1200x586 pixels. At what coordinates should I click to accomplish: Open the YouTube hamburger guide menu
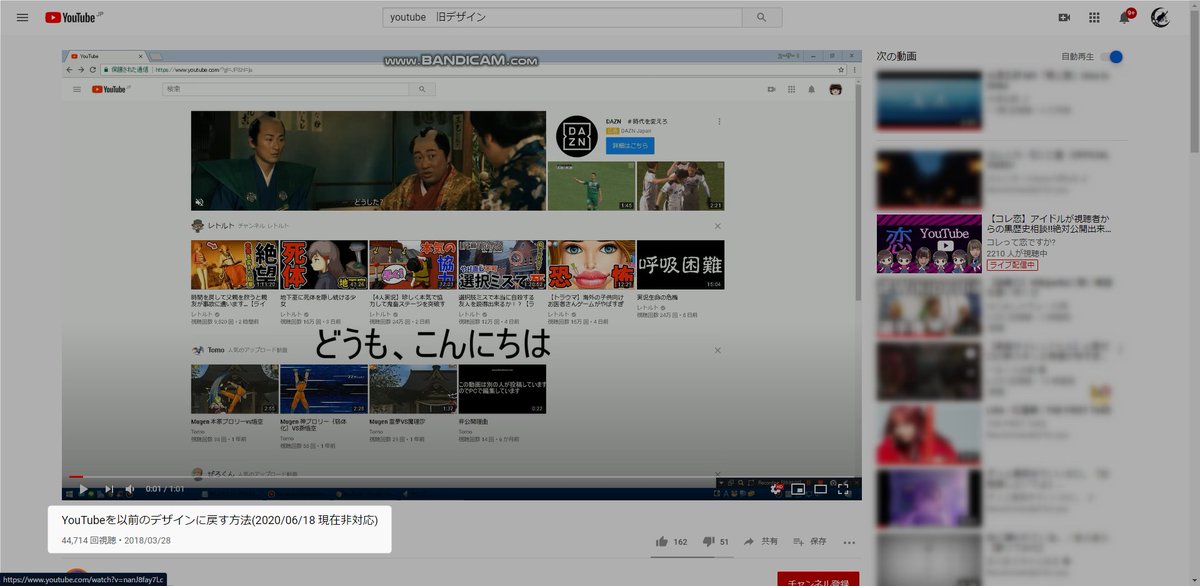(22, 18)
